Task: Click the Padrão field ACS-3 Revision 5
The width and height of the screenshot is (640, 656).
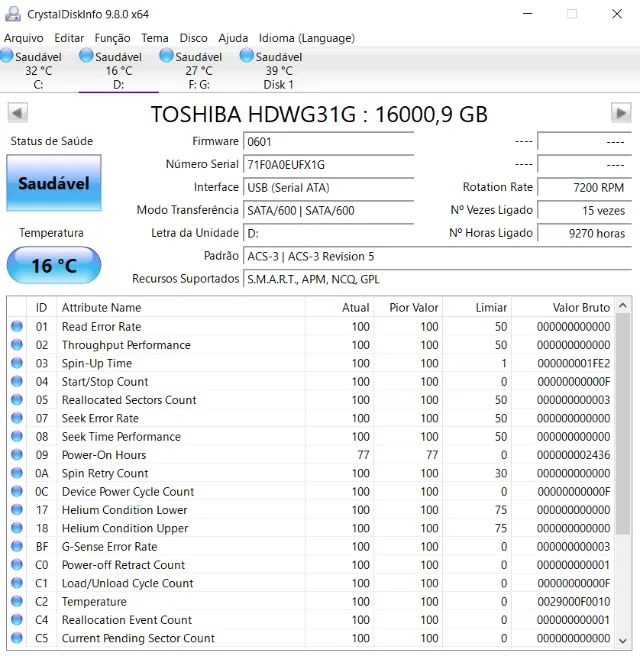Action: 437,256
